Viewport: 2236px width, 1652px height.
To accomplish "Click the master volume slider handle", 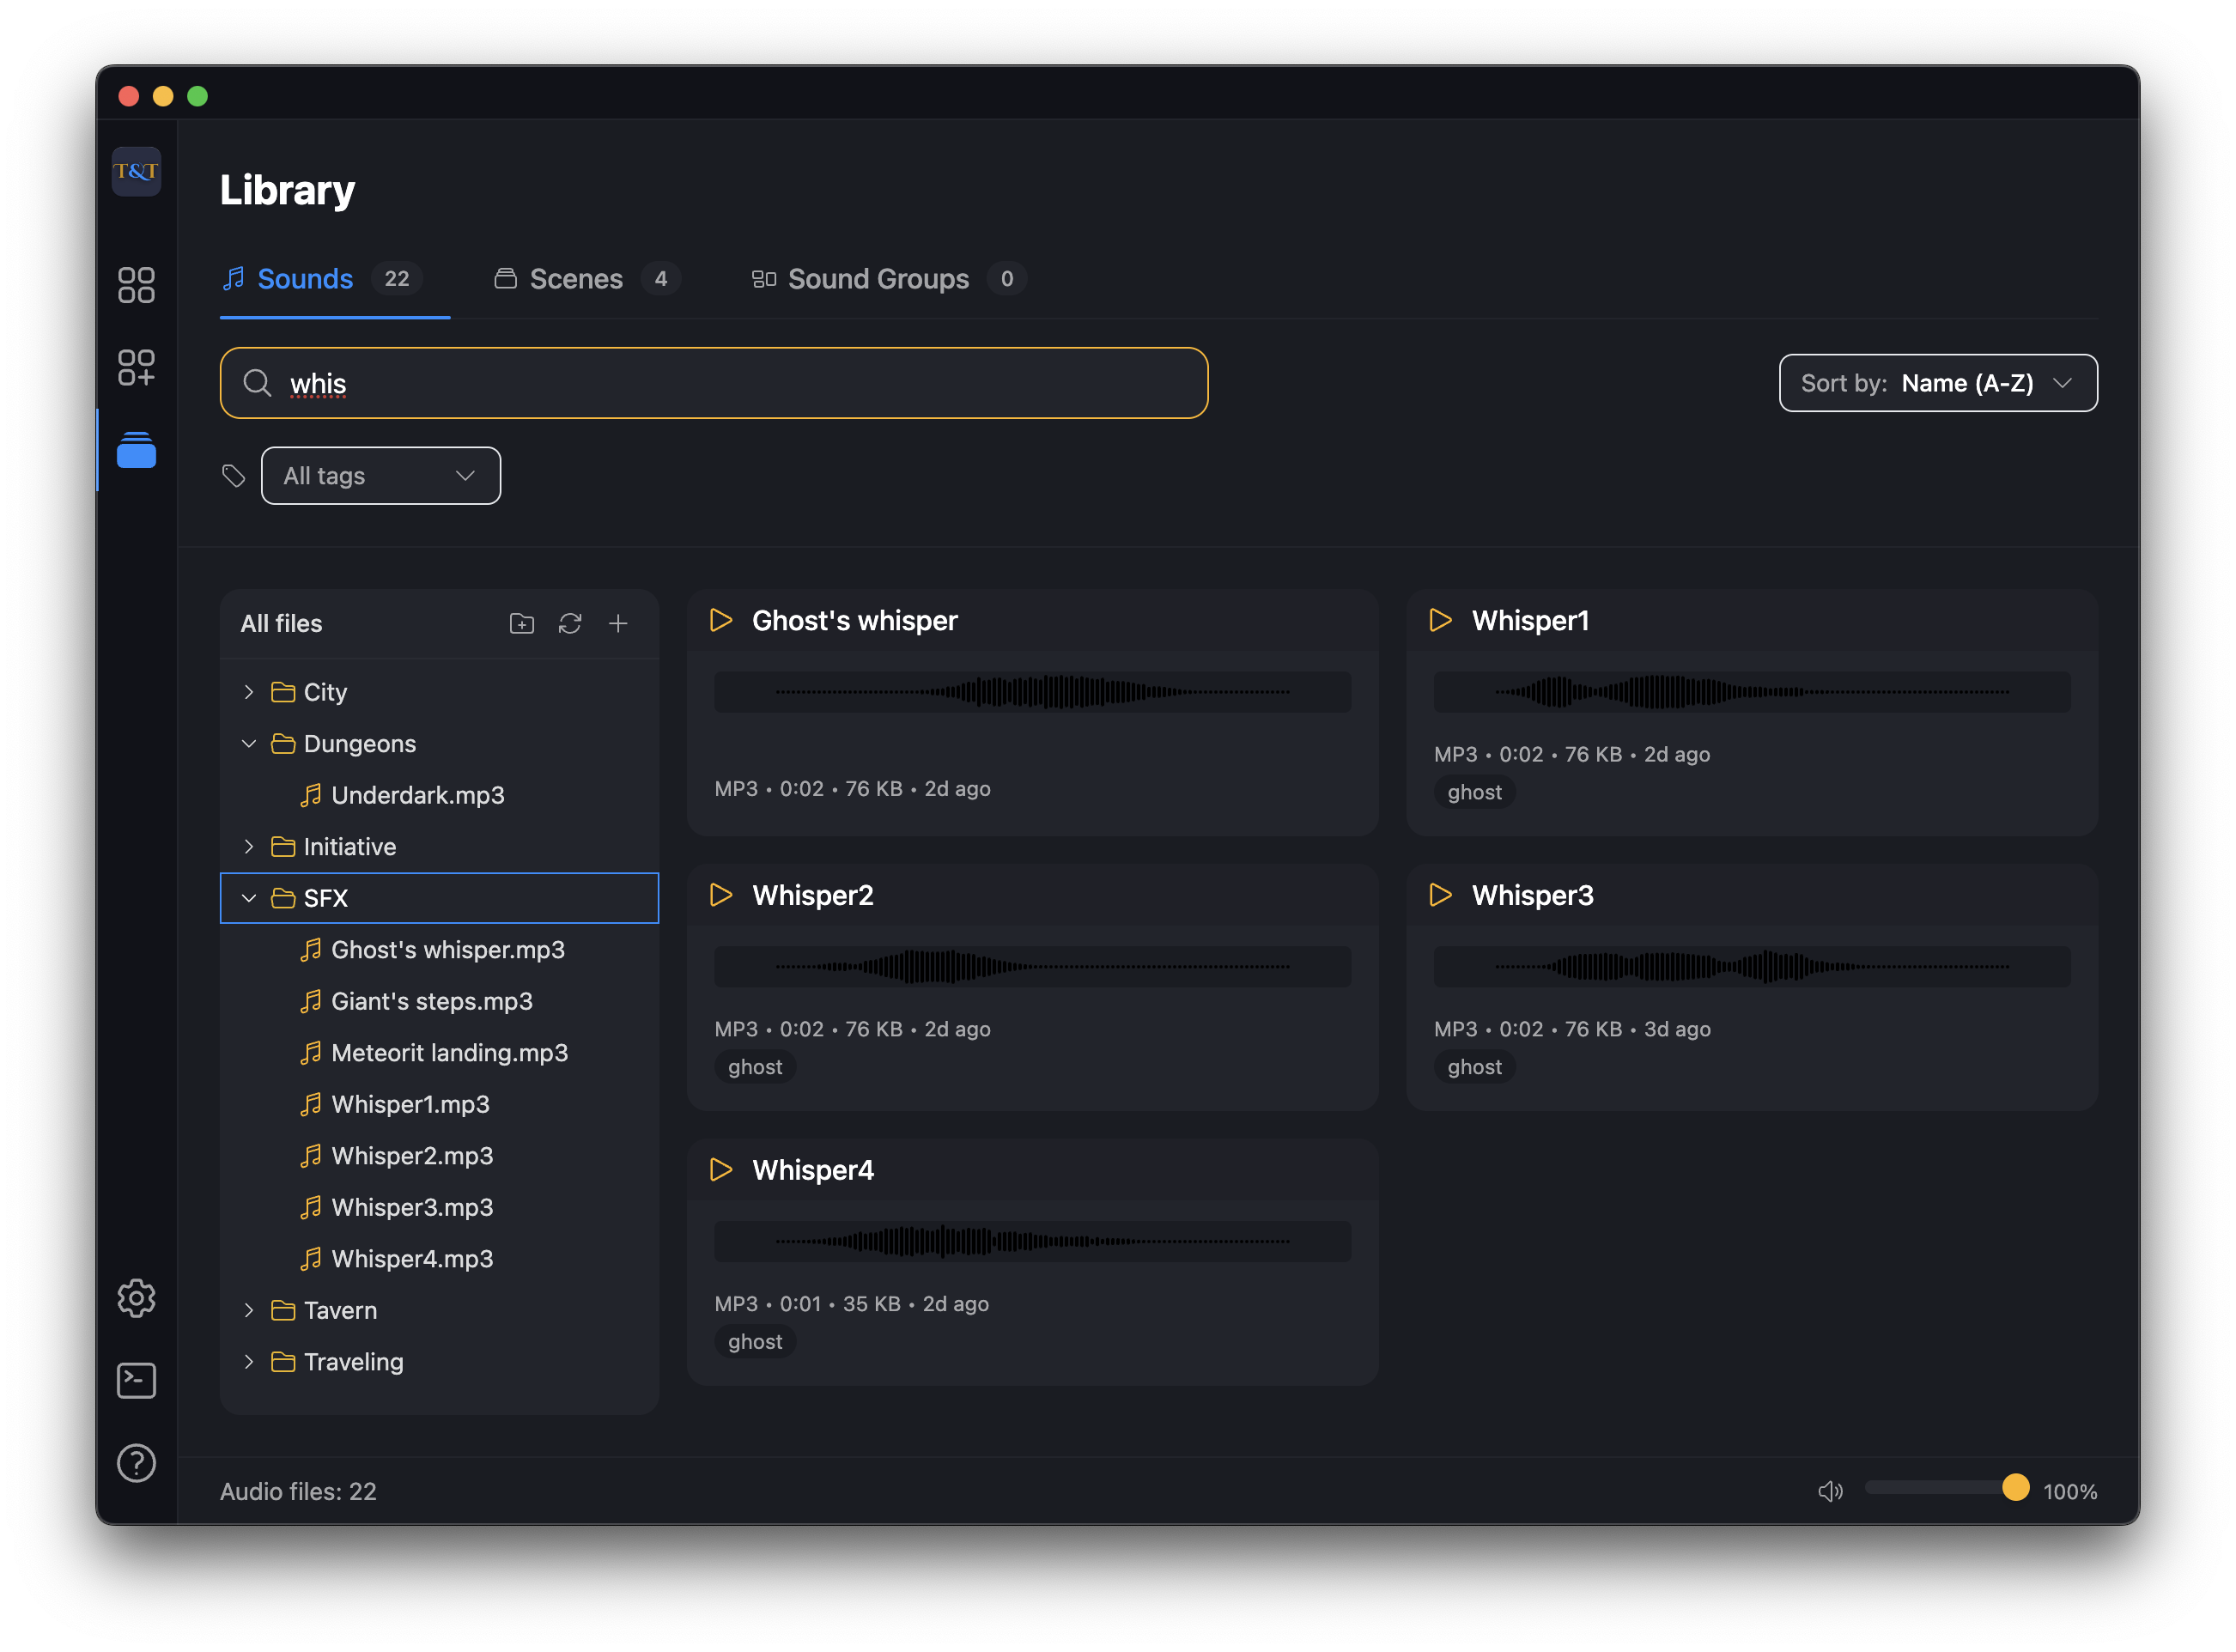I will click(2015, 1488).
